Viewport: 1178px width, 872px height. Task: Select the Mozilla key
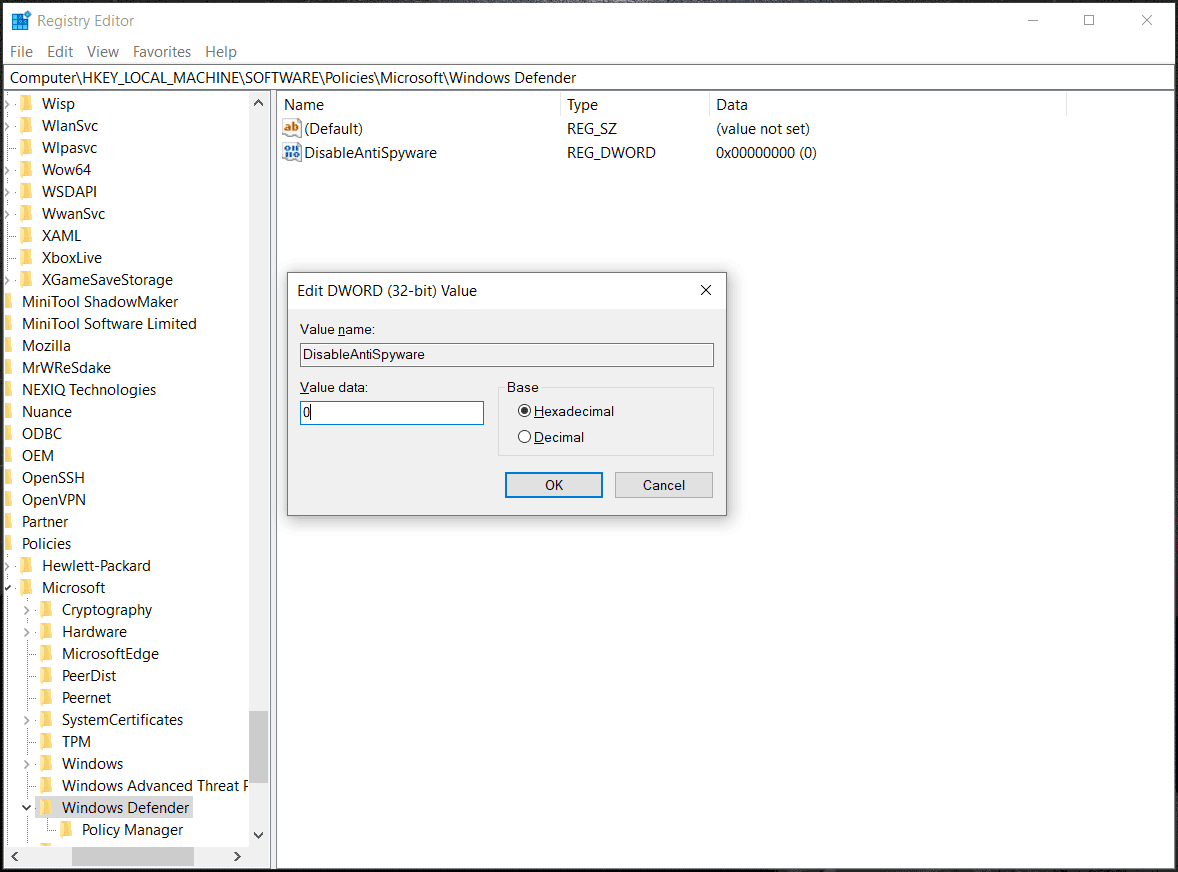click(47, 345)
